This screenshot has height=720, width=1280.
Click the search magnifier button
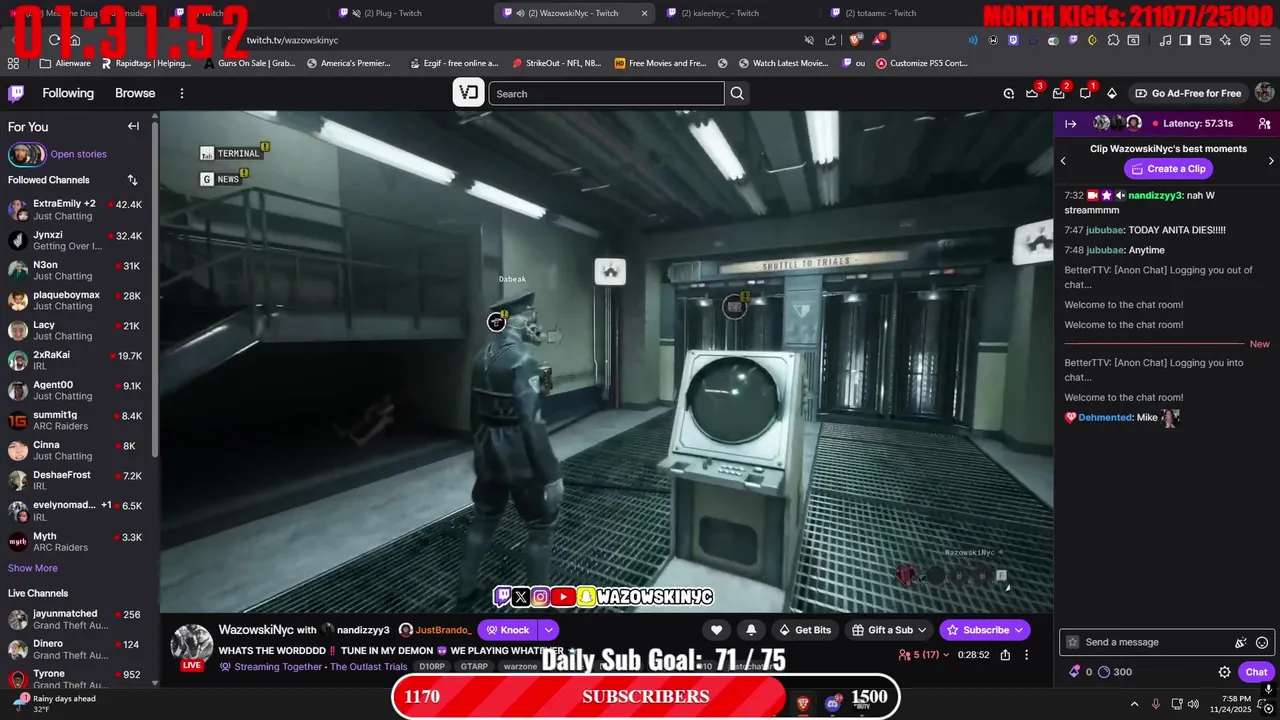point(737,93)
